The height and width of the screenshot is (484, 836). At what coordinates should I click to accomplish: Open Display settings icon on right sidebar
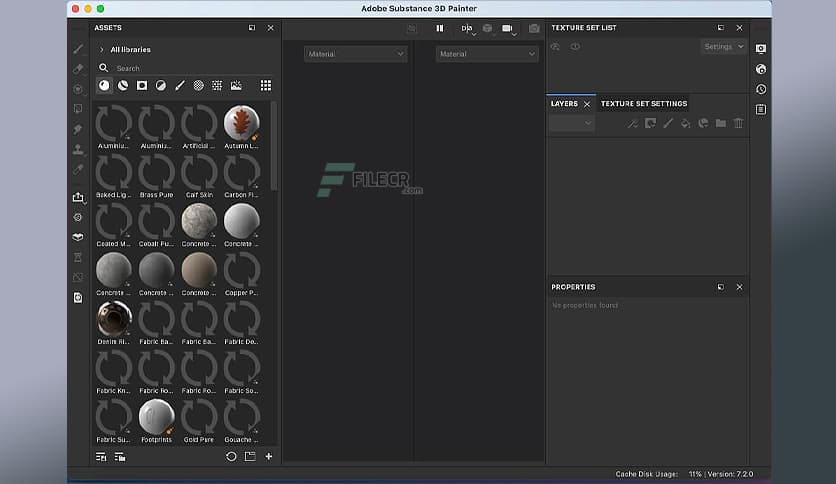(761, 49)
